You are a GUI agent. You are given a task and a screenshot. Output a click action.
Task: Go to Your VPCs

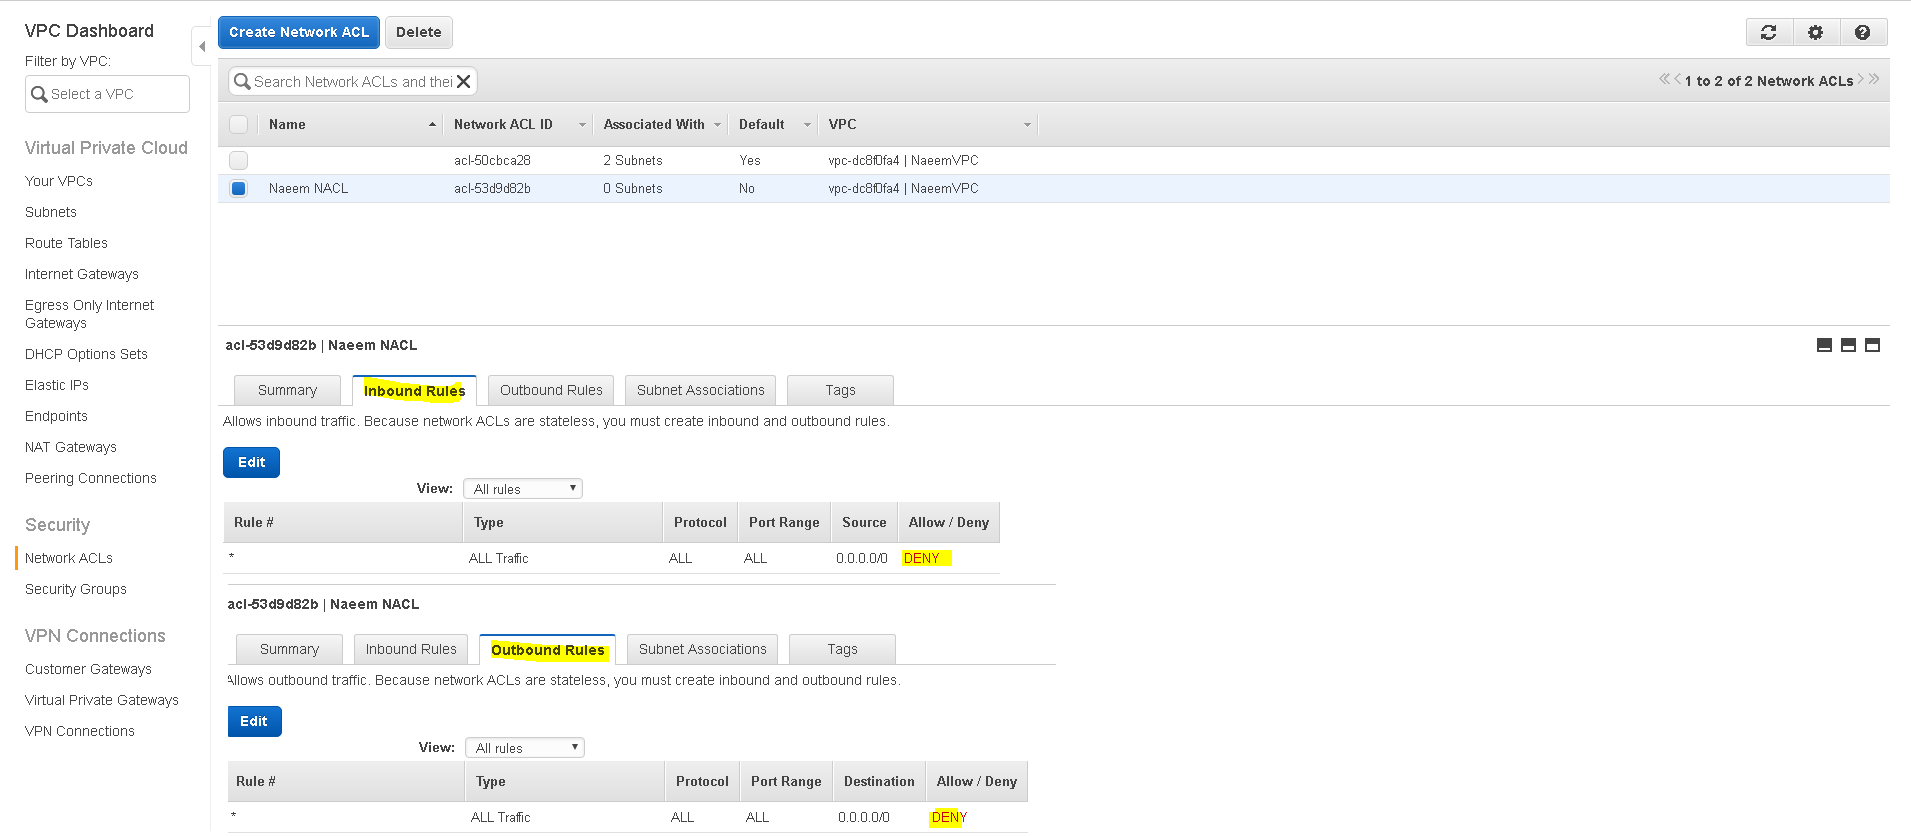[59, 181]
